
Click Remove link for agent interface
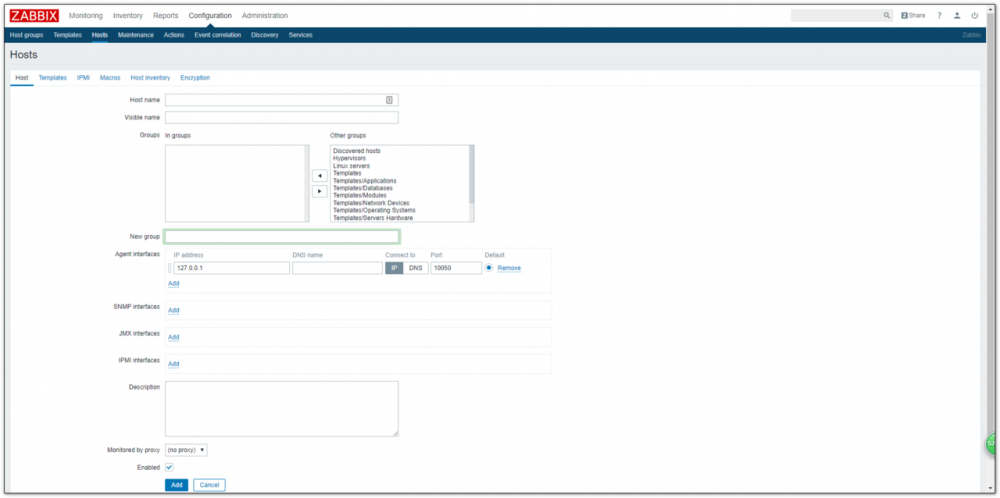pyautogui.click(x=509, y=268)
